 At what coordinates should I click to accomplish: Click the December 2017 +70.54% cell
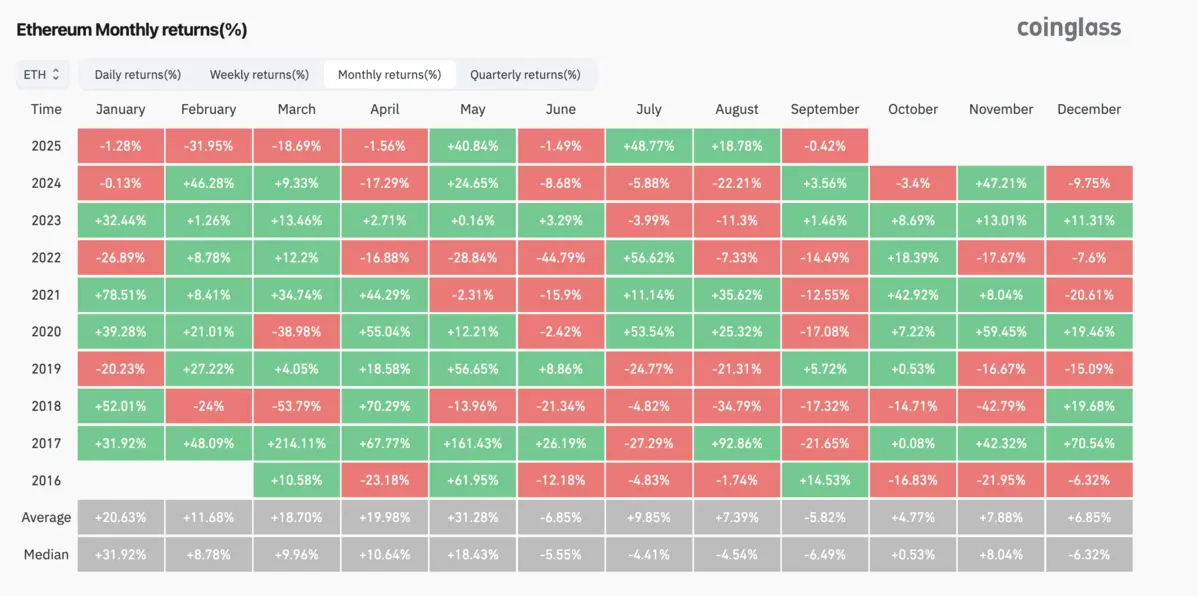pos(1089,443)
